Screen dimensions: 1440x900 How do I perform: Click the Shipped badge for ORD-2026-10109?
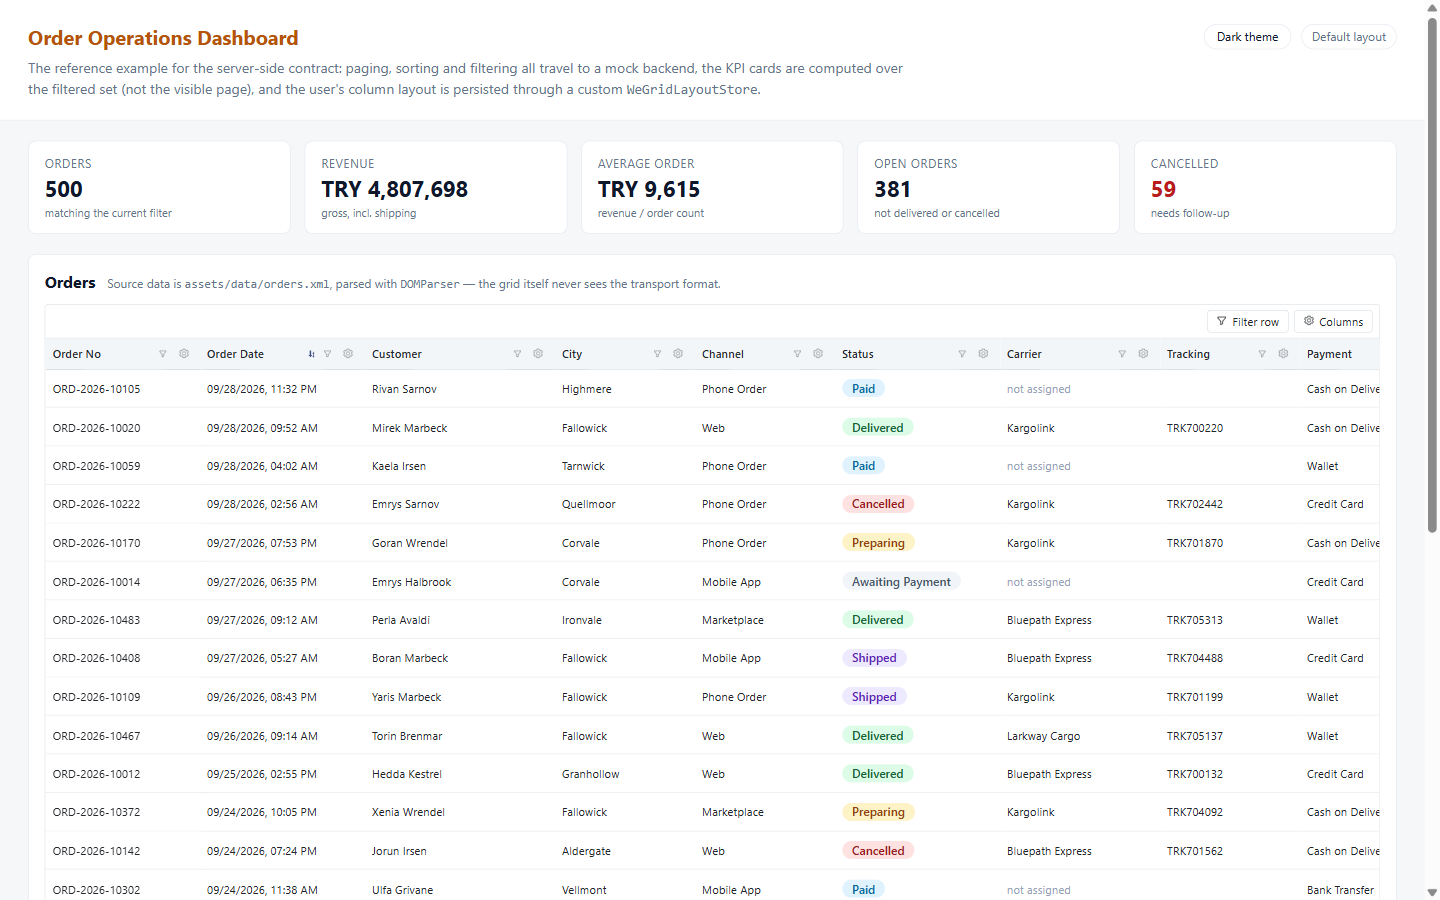coord(874,697)
